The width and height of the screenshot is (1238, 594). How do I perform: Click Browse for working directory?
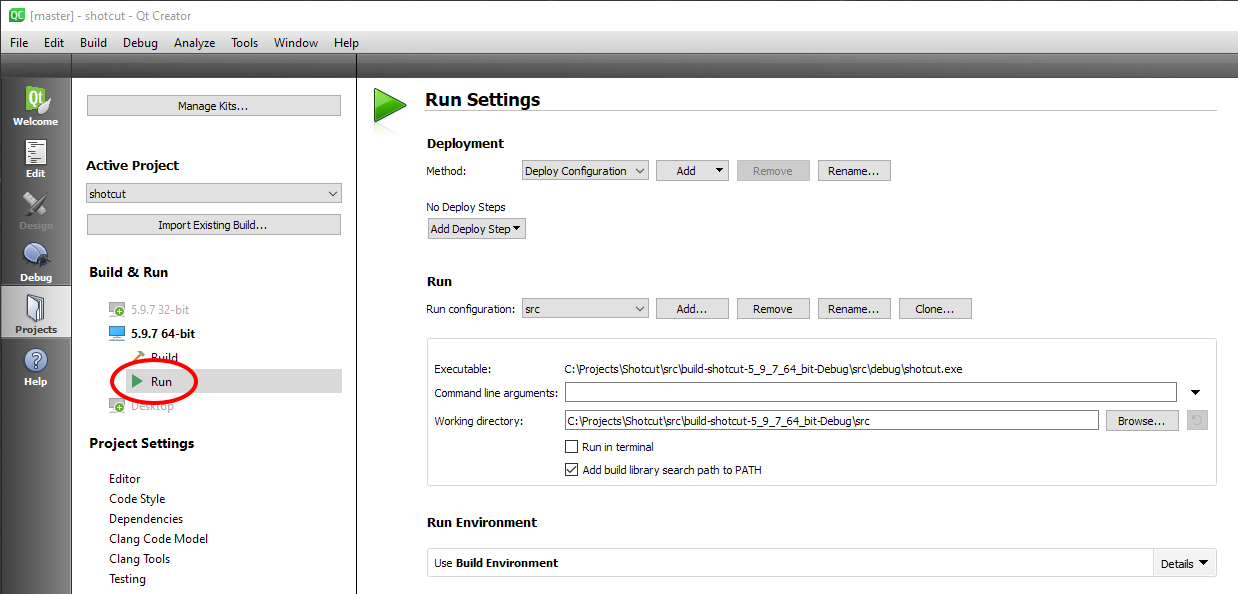pyautogui.click(x=1141, y=421)
